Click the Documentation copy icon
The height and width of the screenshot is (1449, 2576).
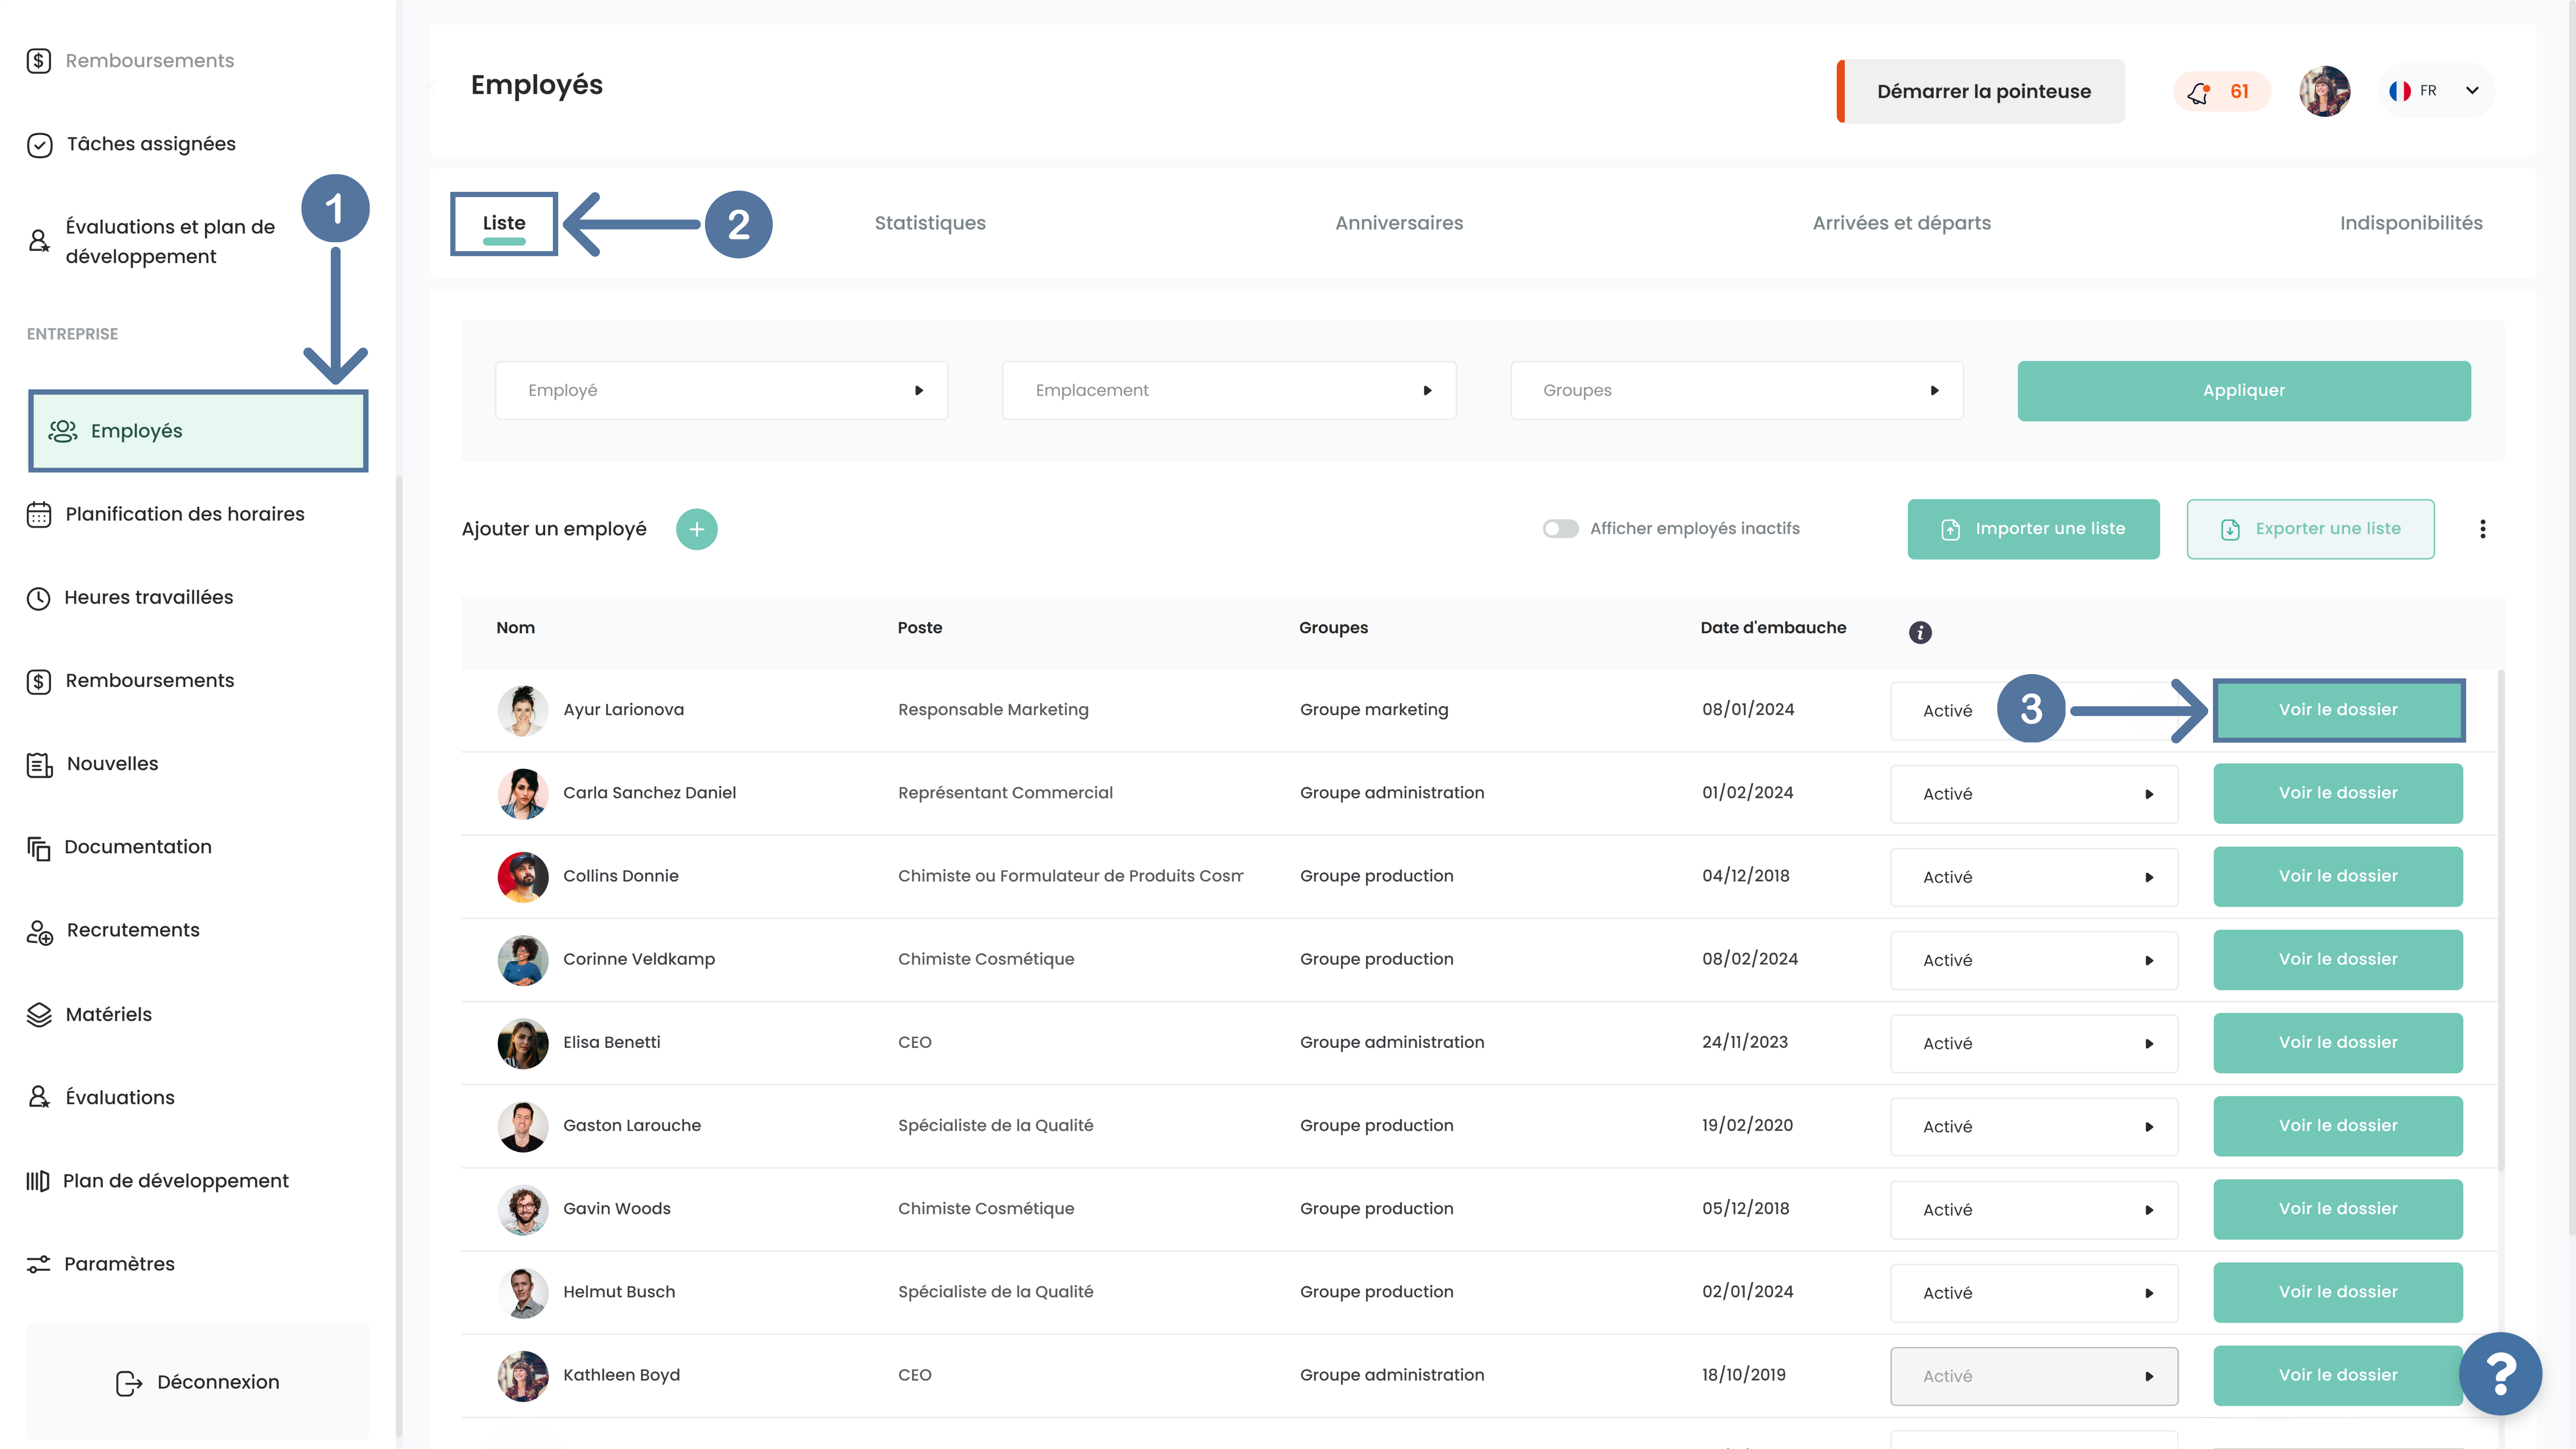click(38, 848)
